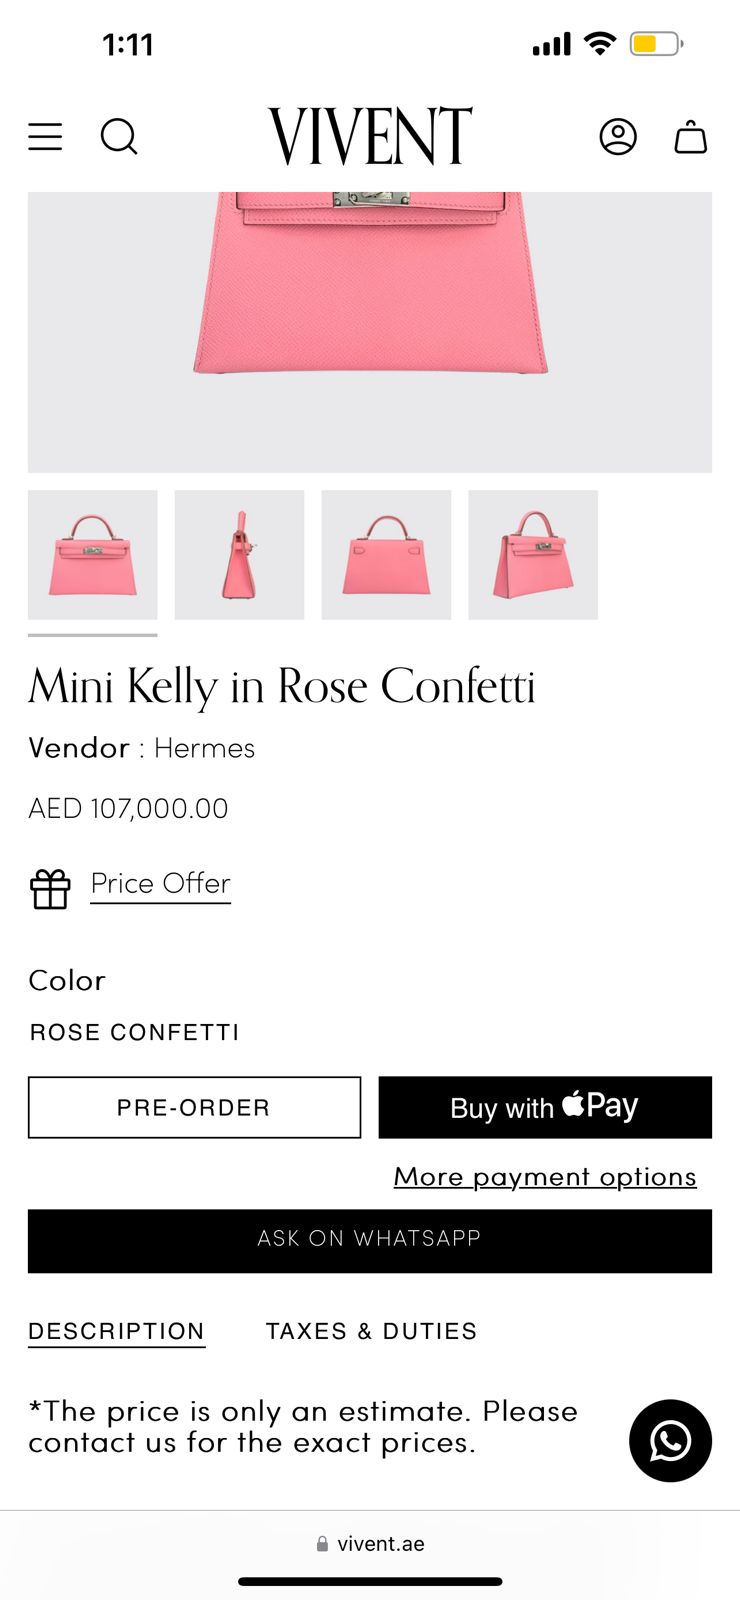
Task: Open the shopping bag cart icon
Action: 691,137
